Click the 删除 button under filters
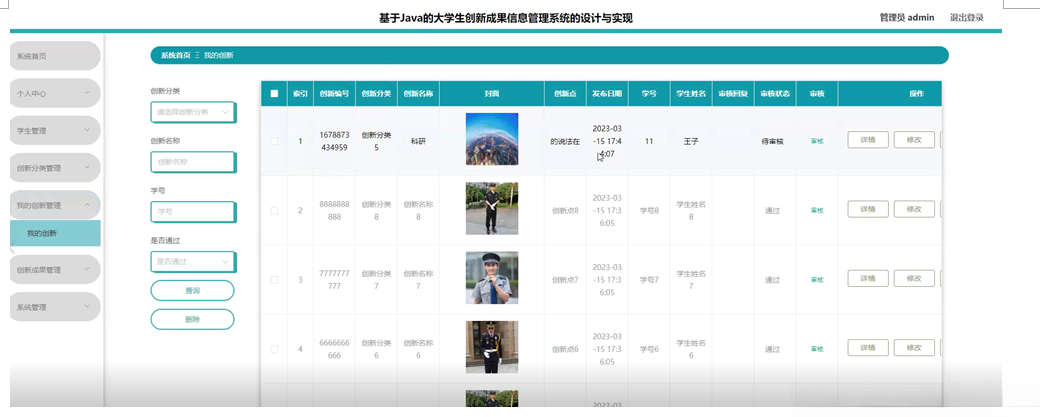The height and width of the screenshot is (417, 1040). point(192,320)
